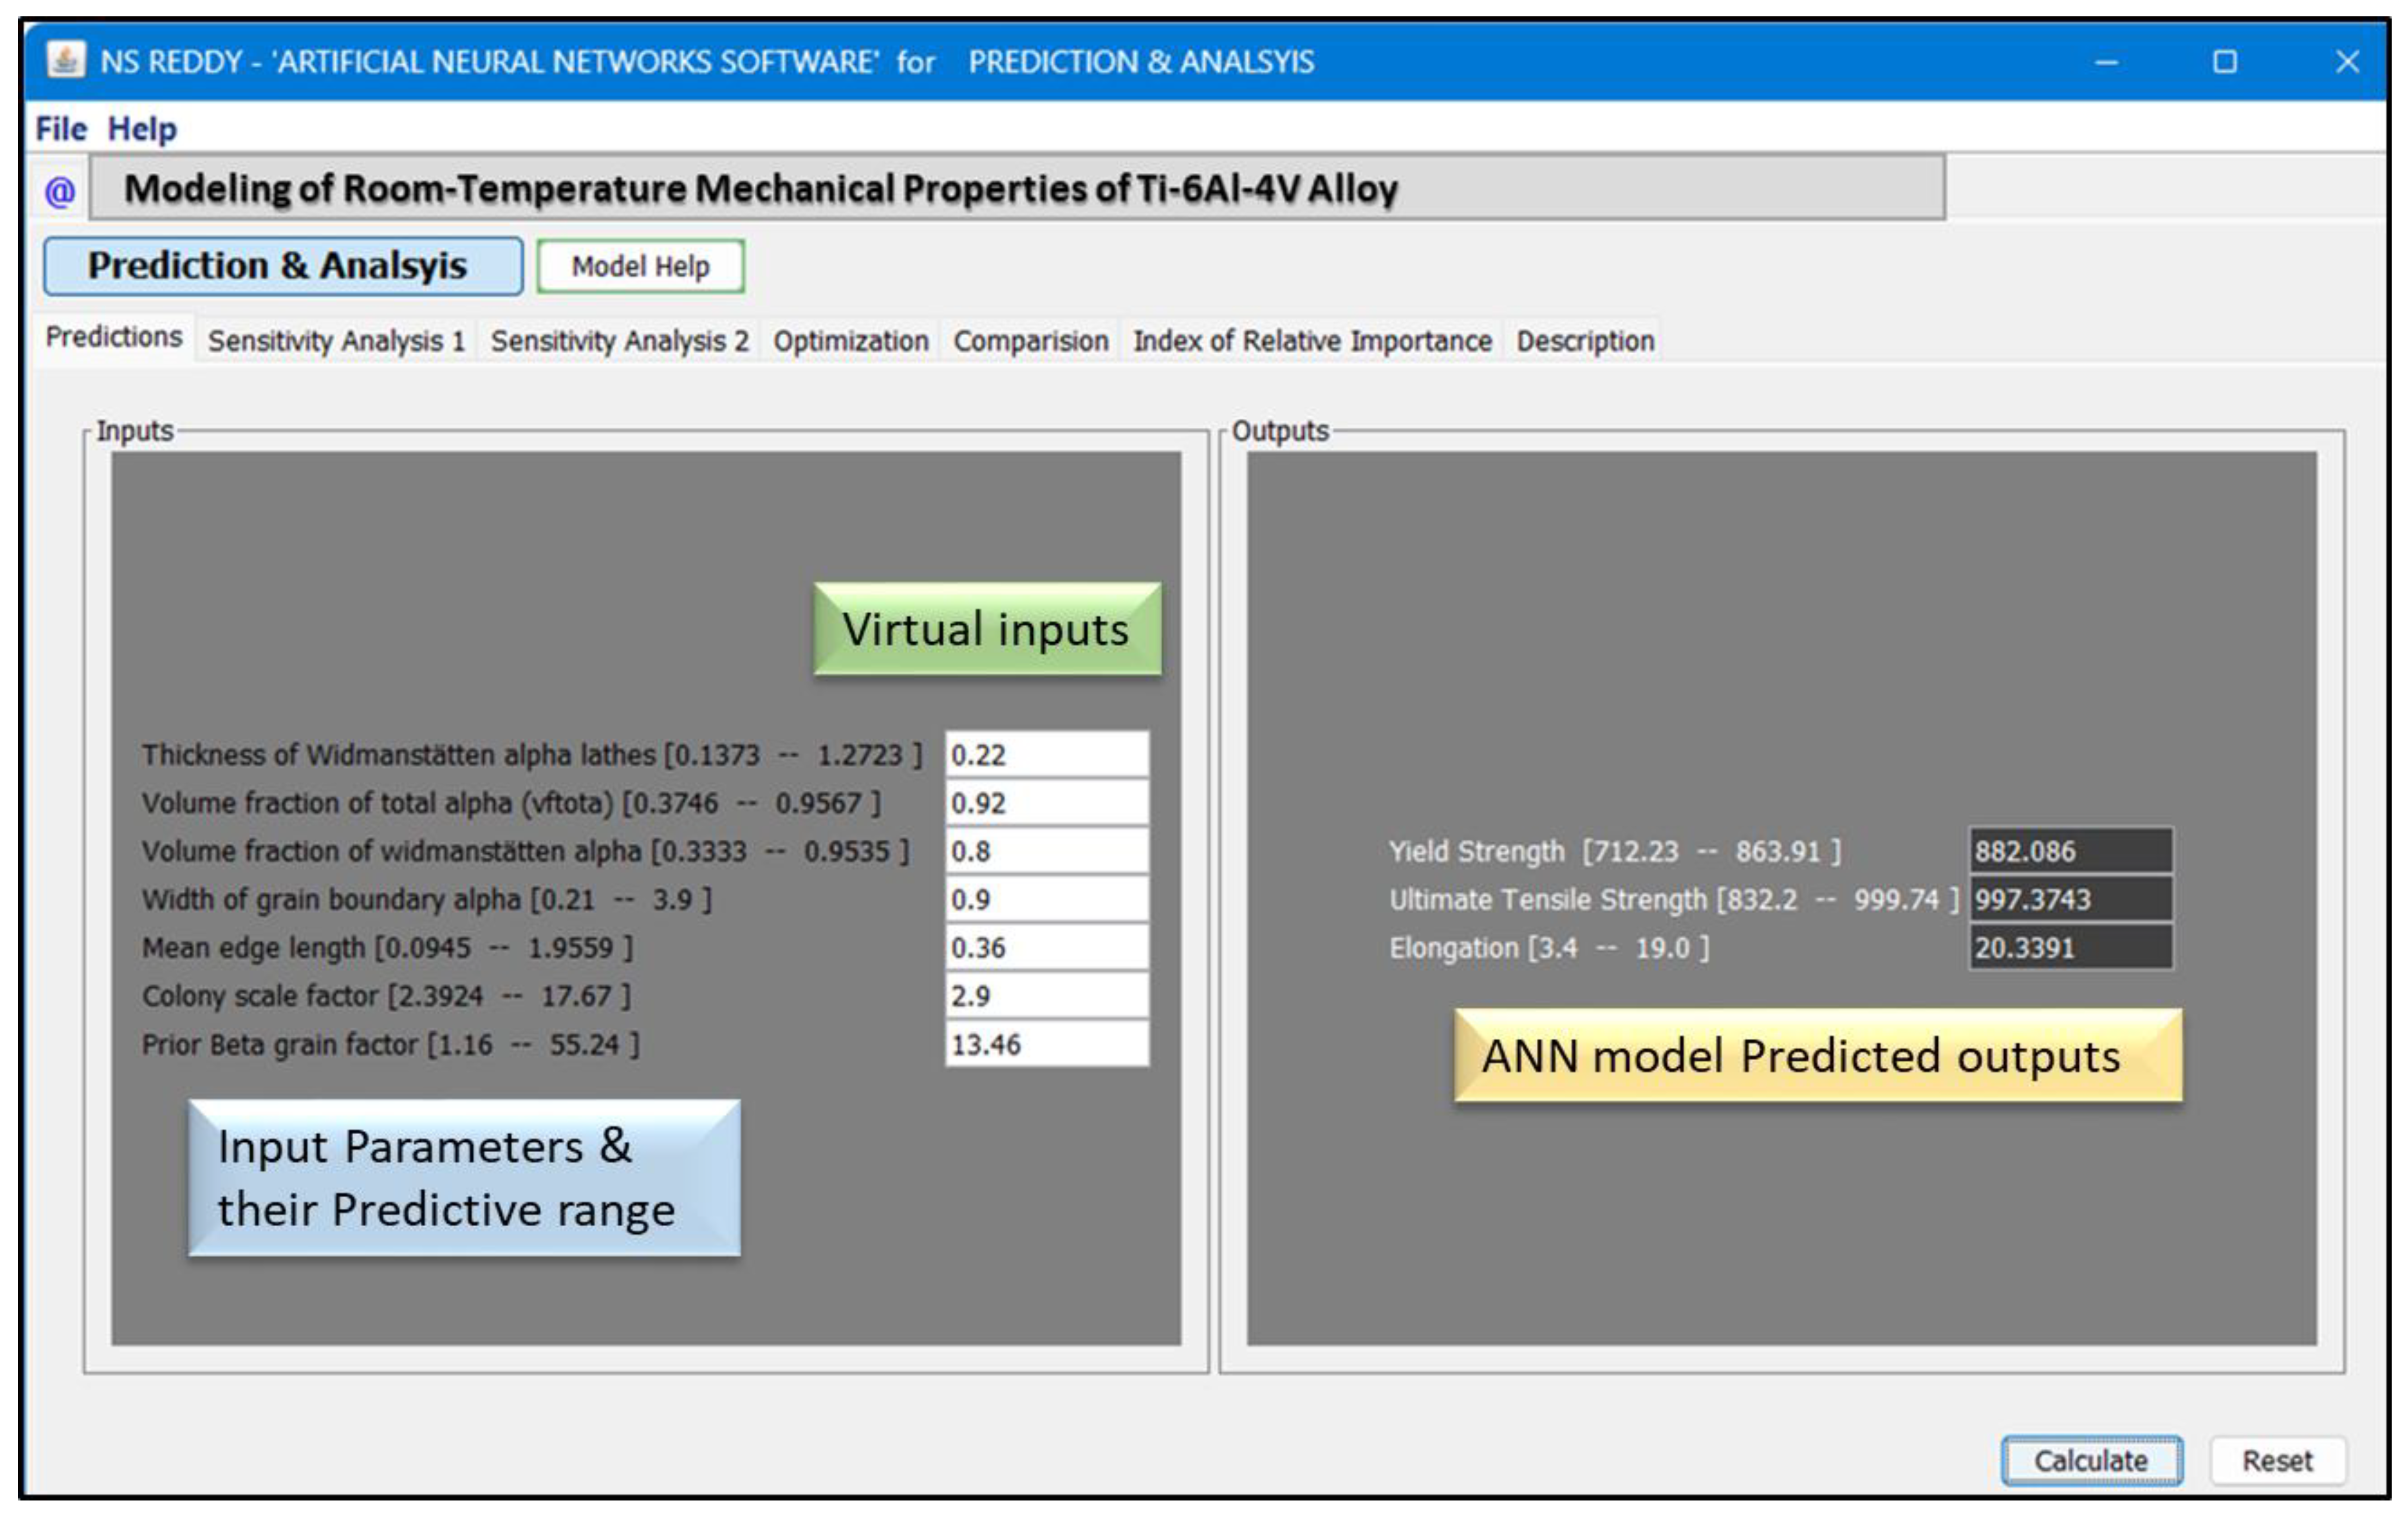Screen dimensions: 2408x1513
Task: Click the Widmanstätten alpha lathes thickness field
Action: (1046, 755)
